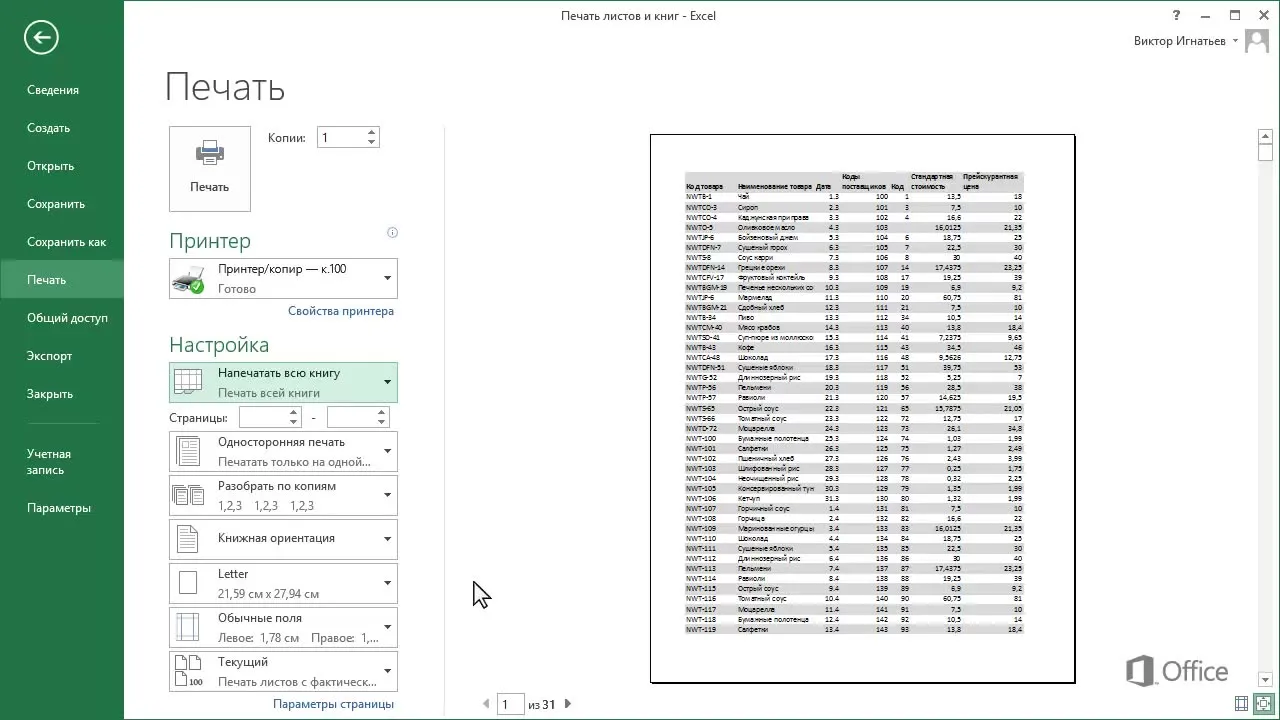Open Параметры страницы link

point(333,704)
